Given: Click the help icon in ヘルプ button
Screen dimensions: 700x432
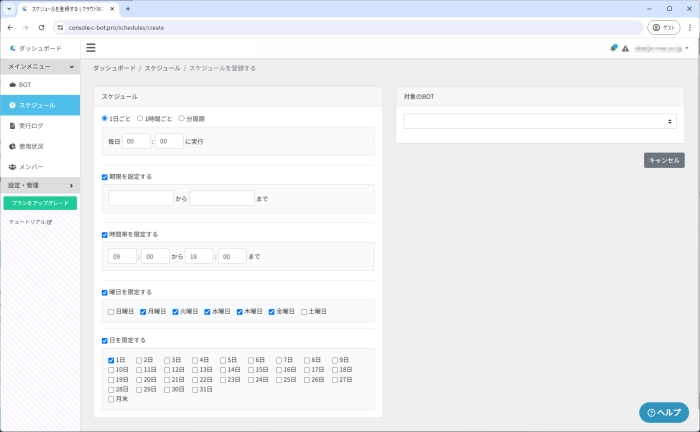Looking at the screenshot, I should click(652, 412).
